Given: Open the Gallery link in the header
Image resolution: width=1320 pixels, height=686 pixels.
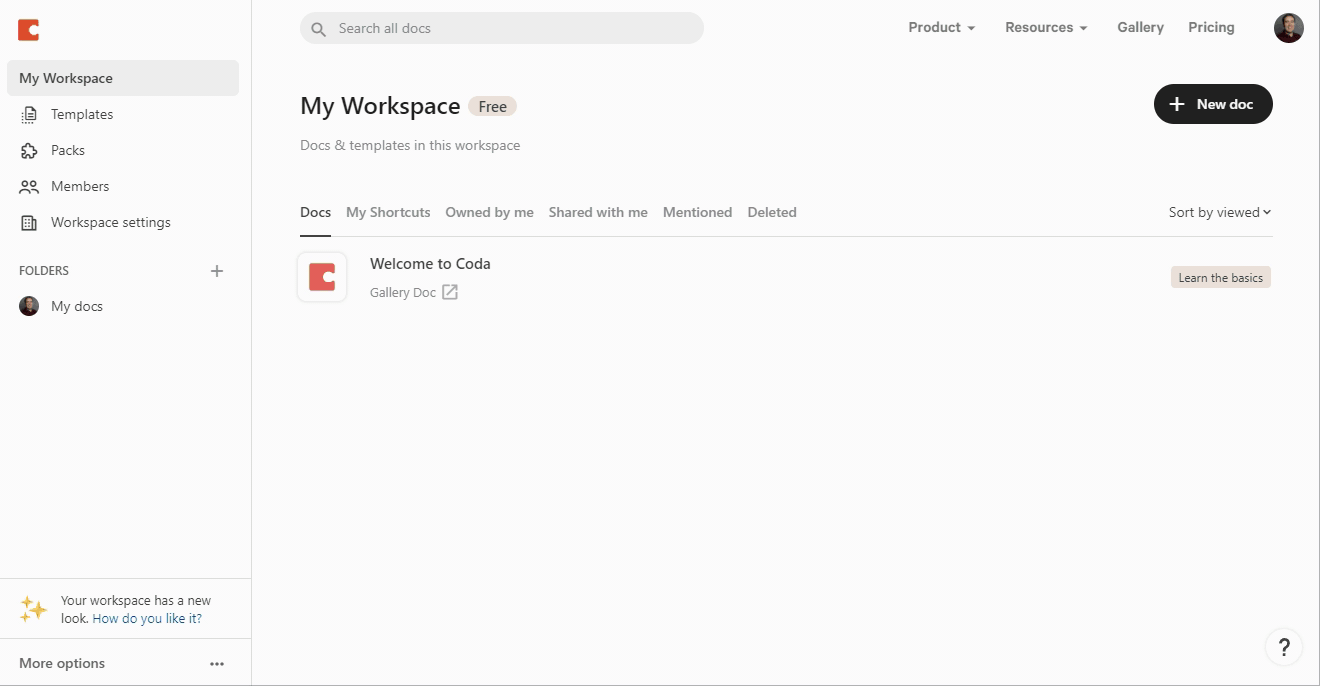Looking at the screenshot, I should pyautogui.click(x=1140, y=27).
